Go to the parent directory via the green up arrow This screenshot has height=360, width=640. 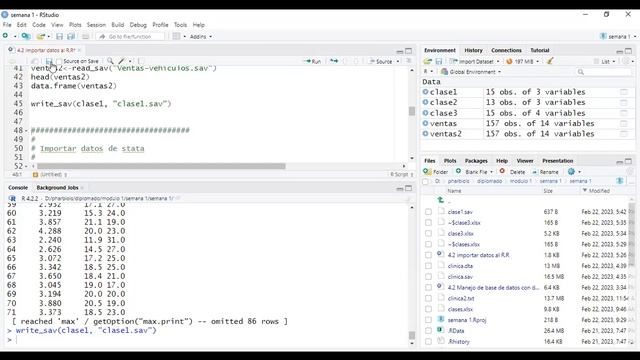440,200
